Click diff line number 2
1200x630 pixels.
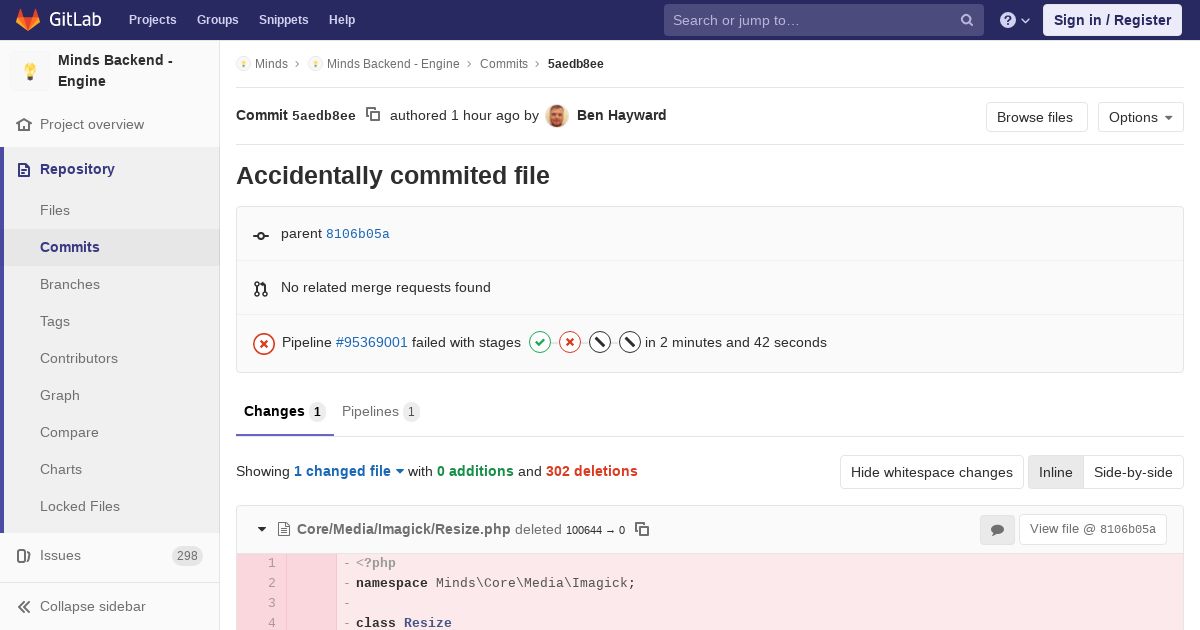click(x=271, y=583)
